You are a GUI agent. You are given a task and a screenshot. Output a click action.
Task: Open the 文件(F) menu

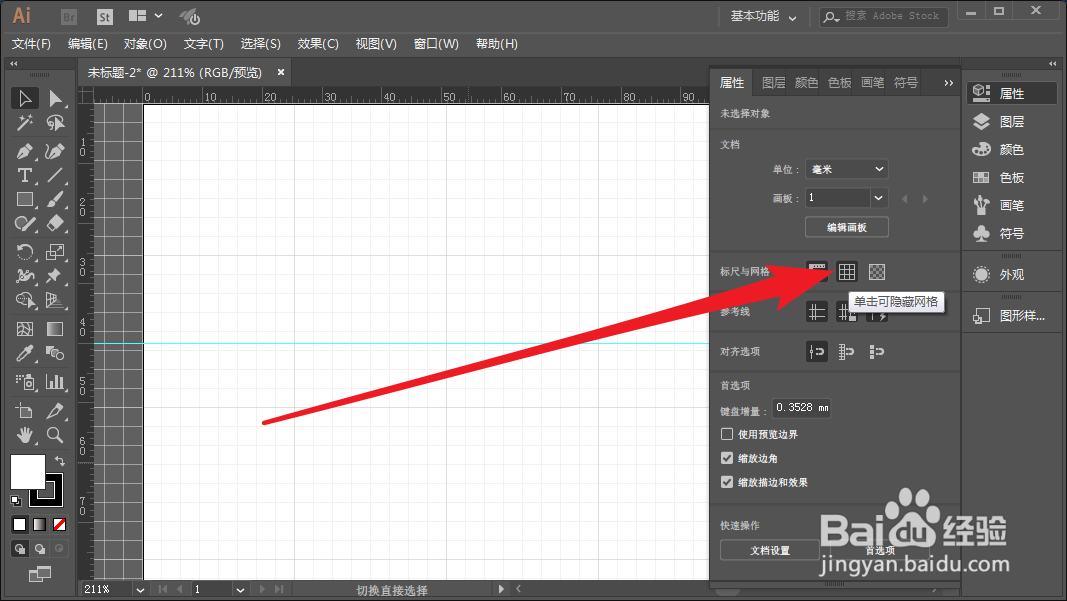click(x=31, y=44)
